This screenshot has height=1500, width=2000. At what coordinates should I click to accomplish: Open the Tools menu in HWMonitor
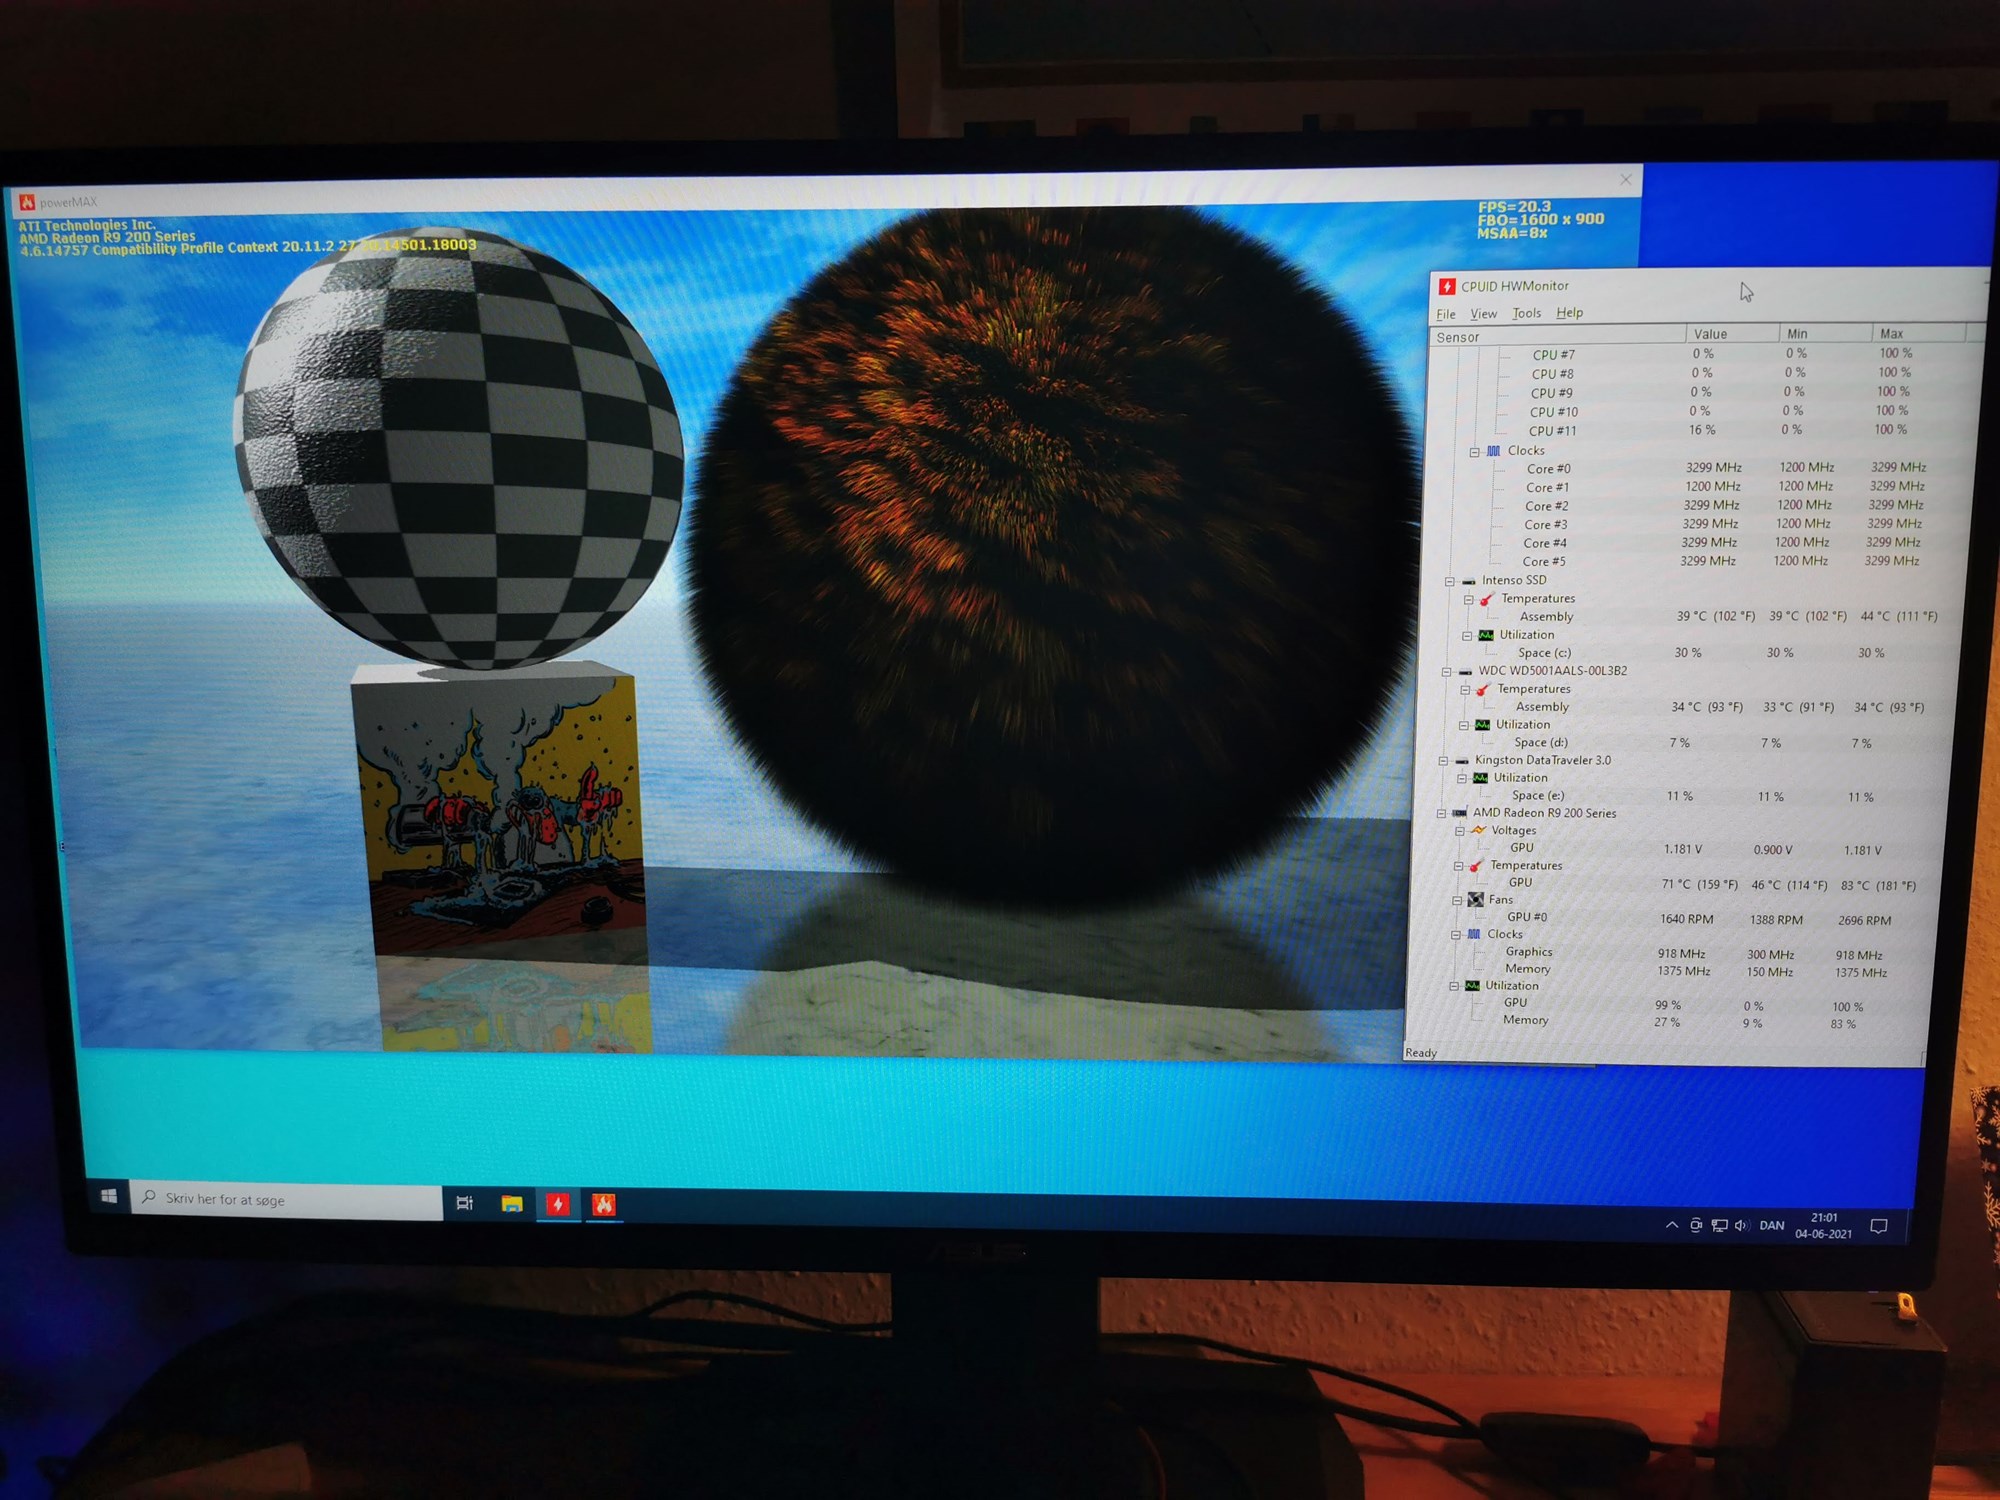[x=1526, y=313]
